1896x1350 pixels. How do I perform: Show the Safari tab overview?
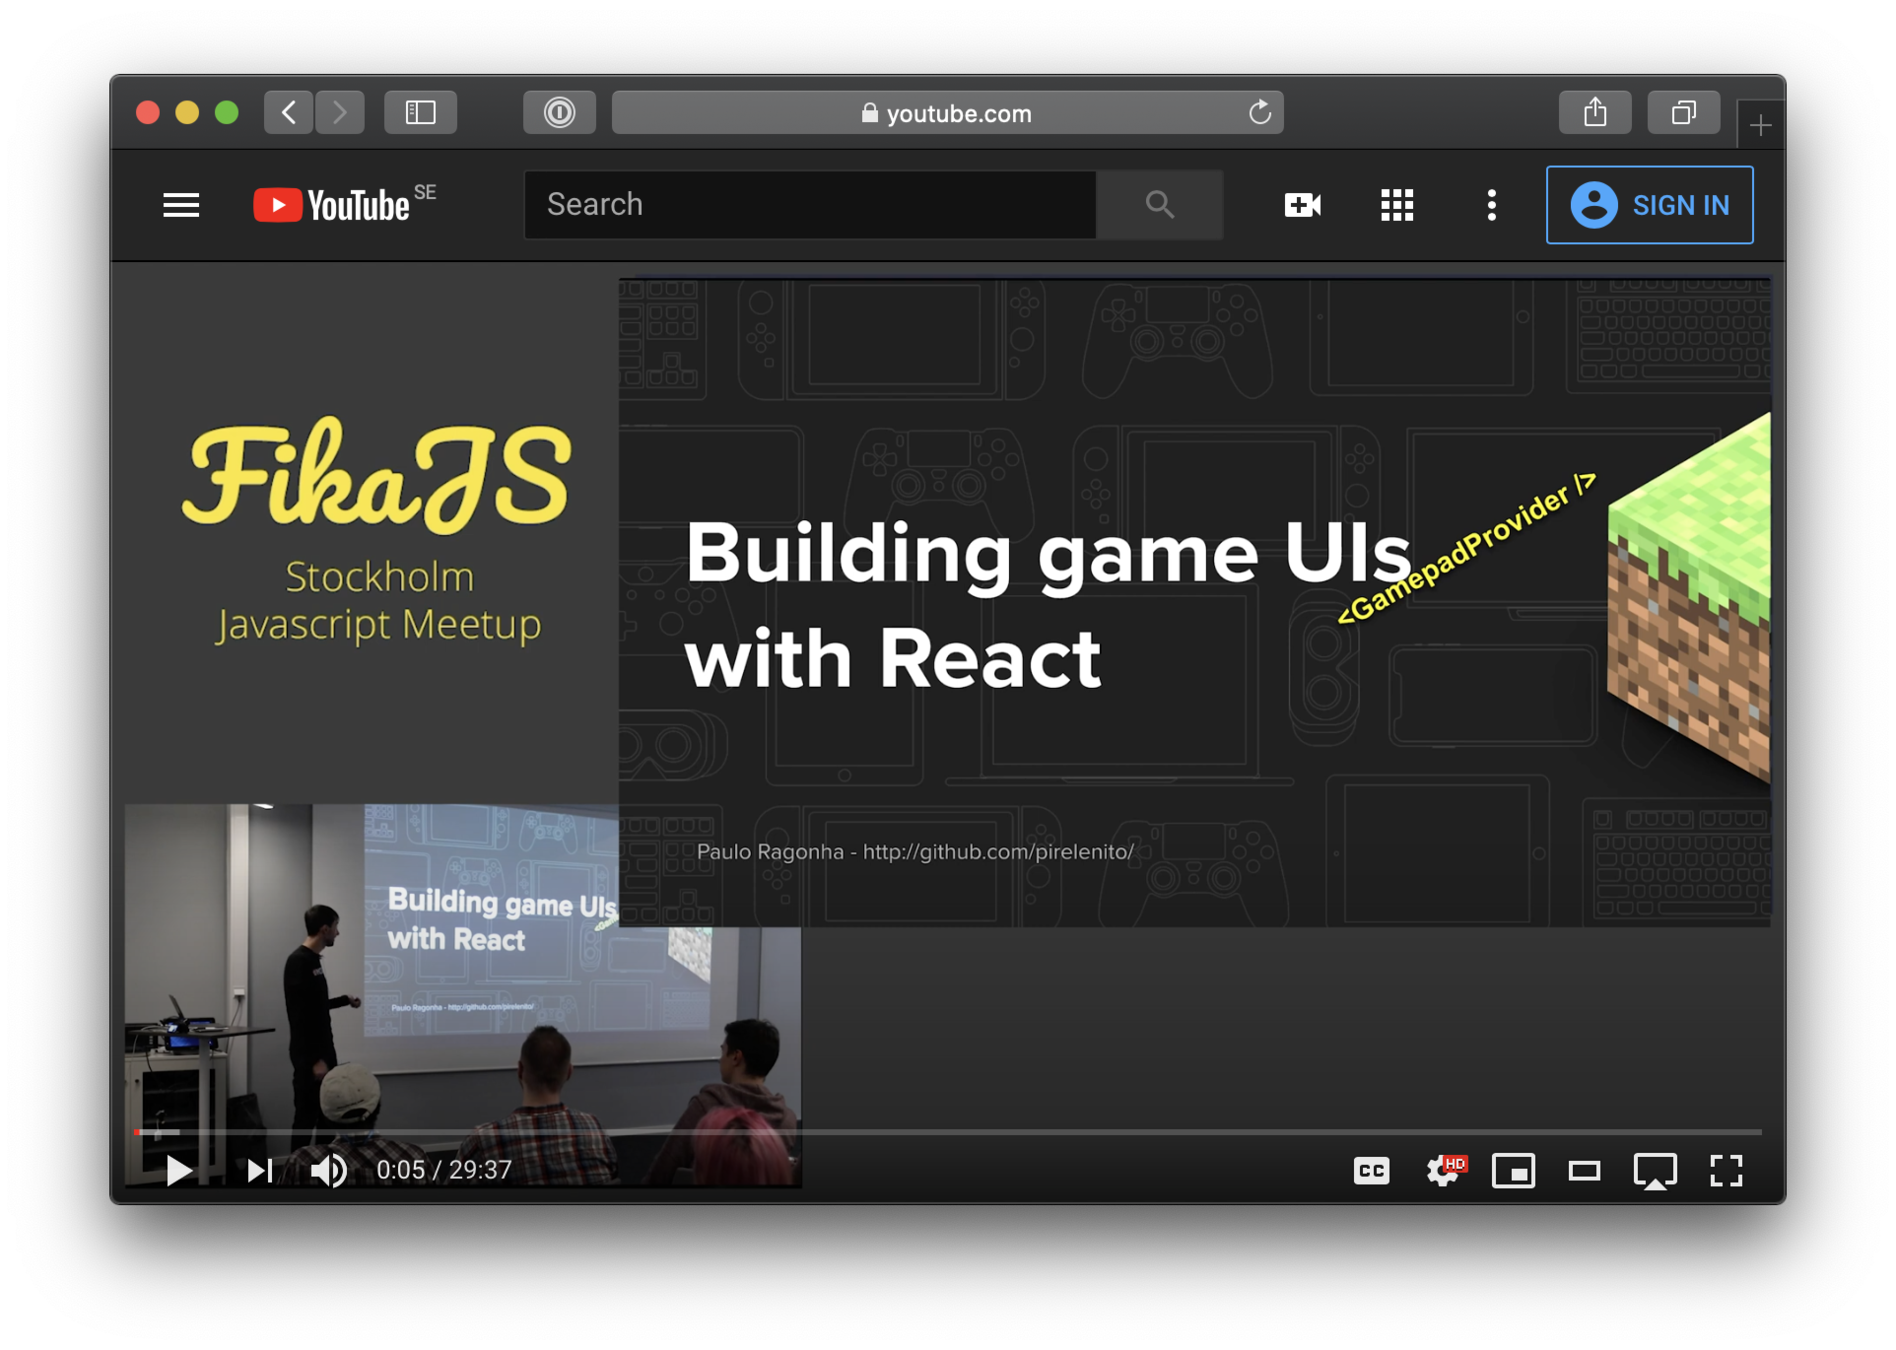(x=1684, y=112)
